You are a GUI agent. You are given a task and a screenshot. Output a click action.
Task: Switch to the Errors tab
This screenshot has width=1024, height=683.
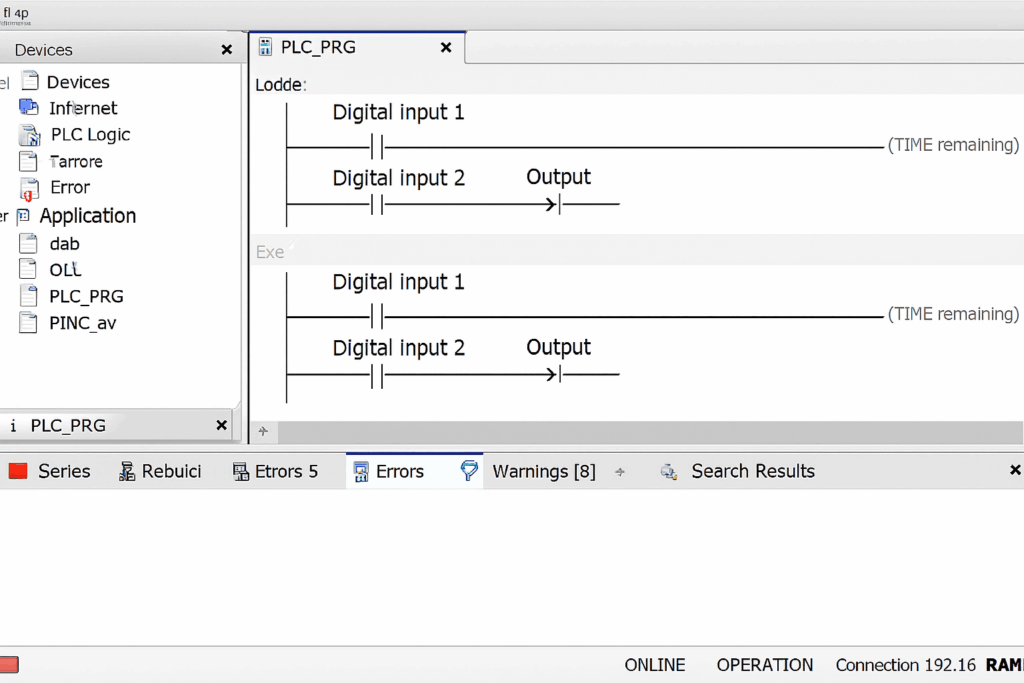(x=400, y=471)
